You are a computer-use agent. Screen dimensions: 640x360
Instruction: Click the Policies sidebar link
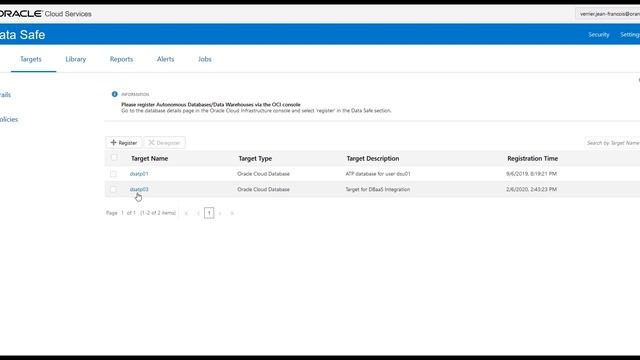coord(9,120)
